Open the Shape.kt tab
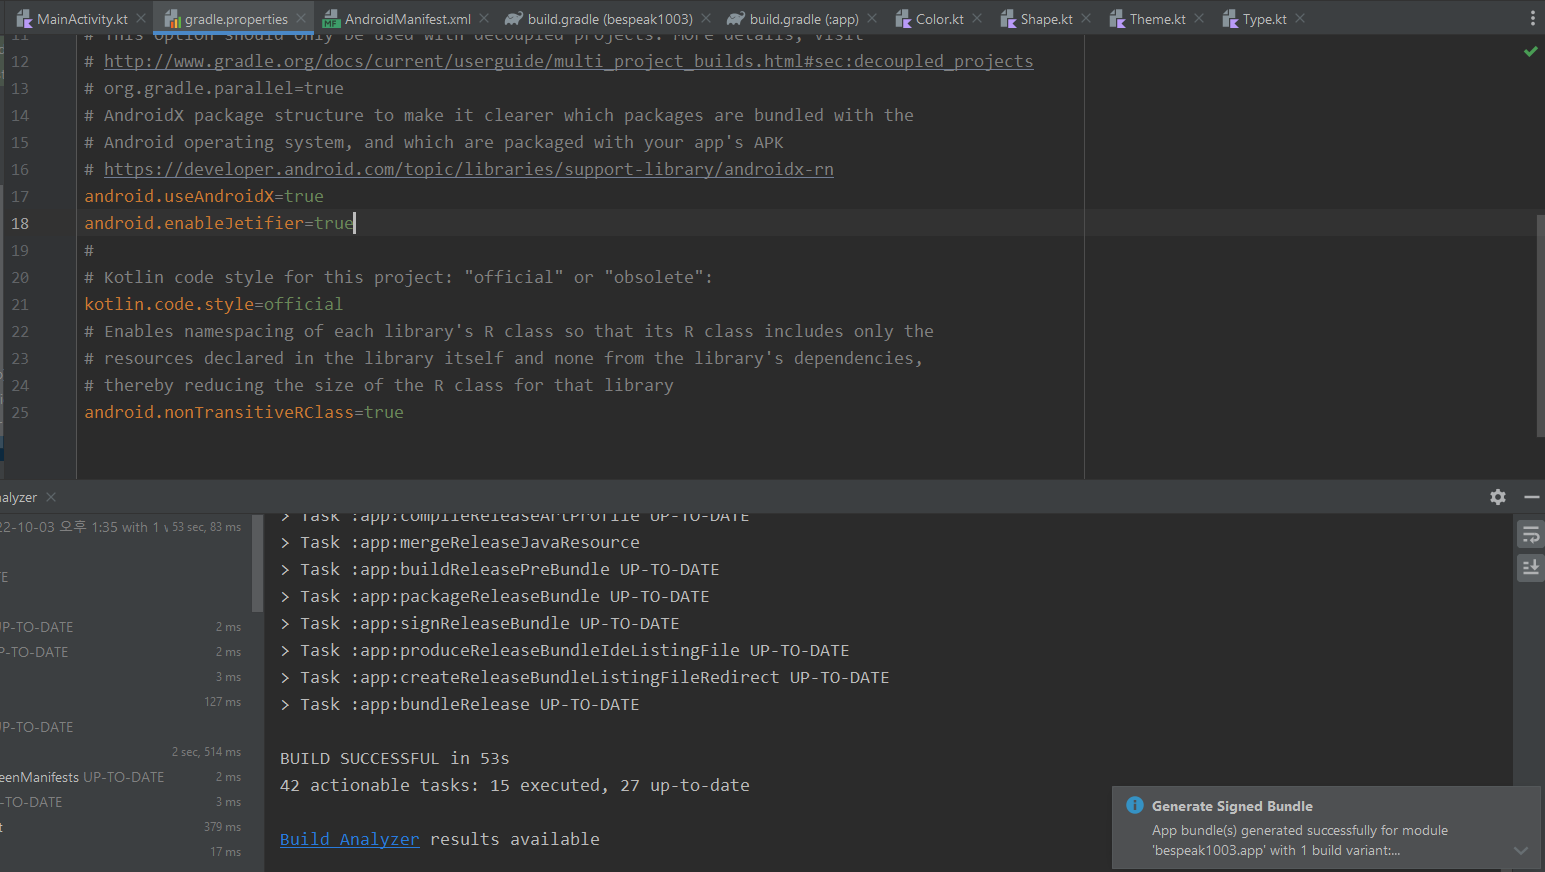Image resolution: width=1545 pixels, height=872 pixels. click(1046, 19)
